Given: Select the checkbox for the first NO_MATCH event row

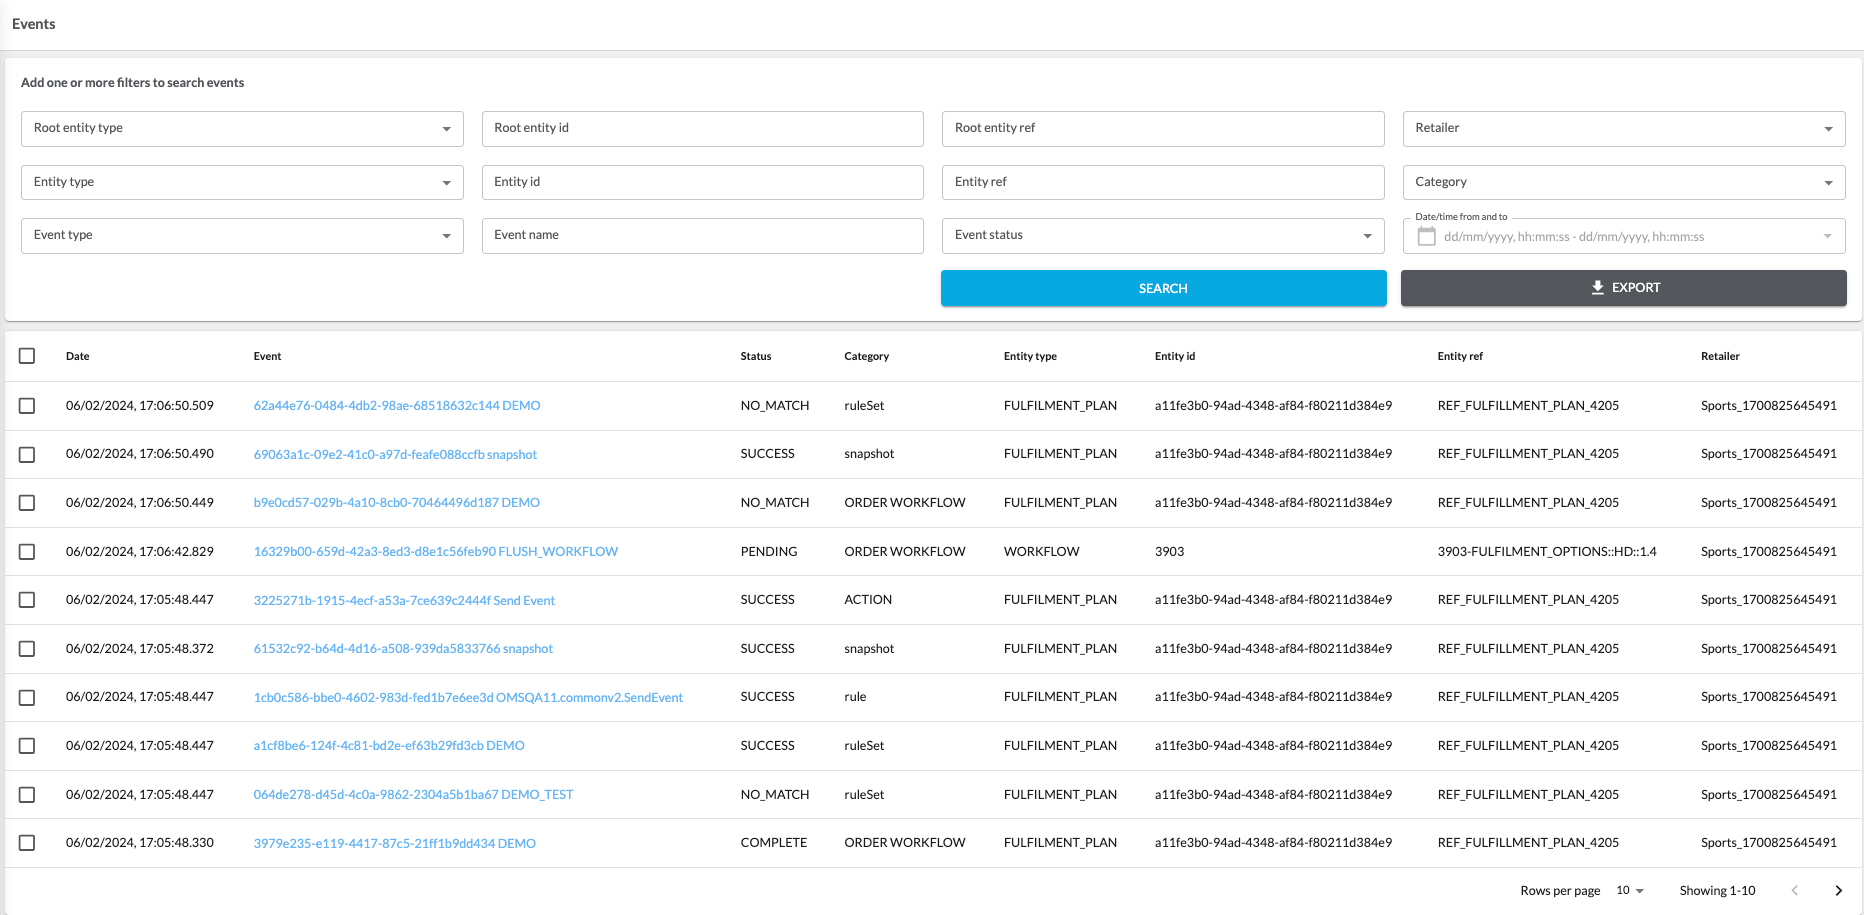Looking at the screenshot, I should [x=26, y=406].
